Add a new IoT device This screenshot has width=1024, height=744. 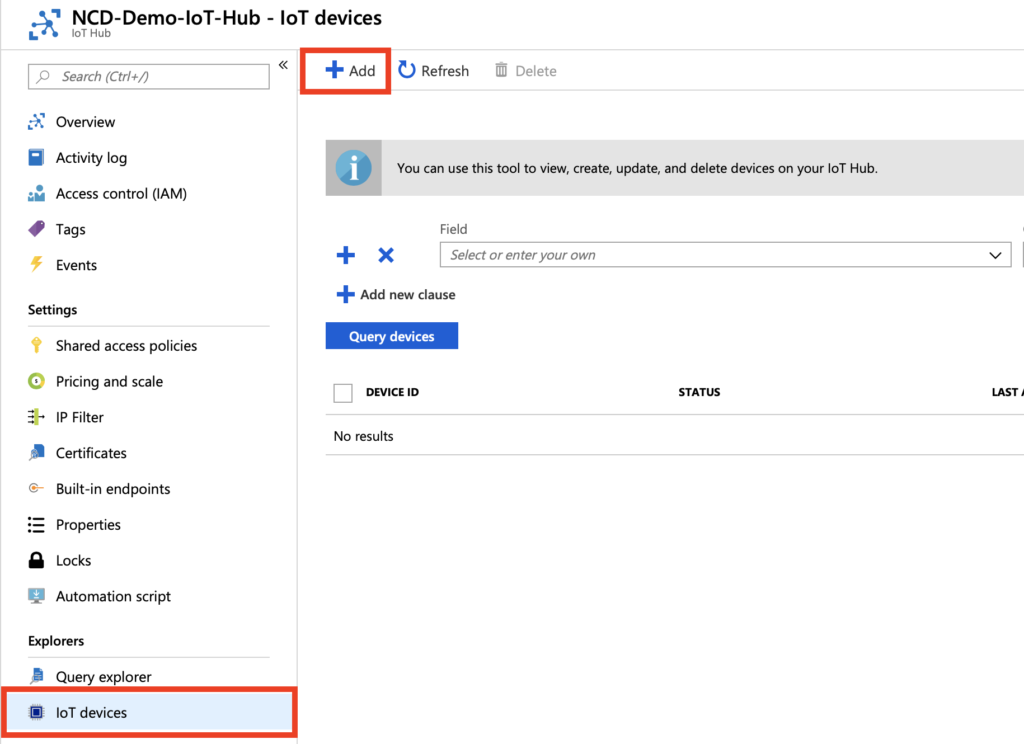pyautogui.click(x=350, y=71)
